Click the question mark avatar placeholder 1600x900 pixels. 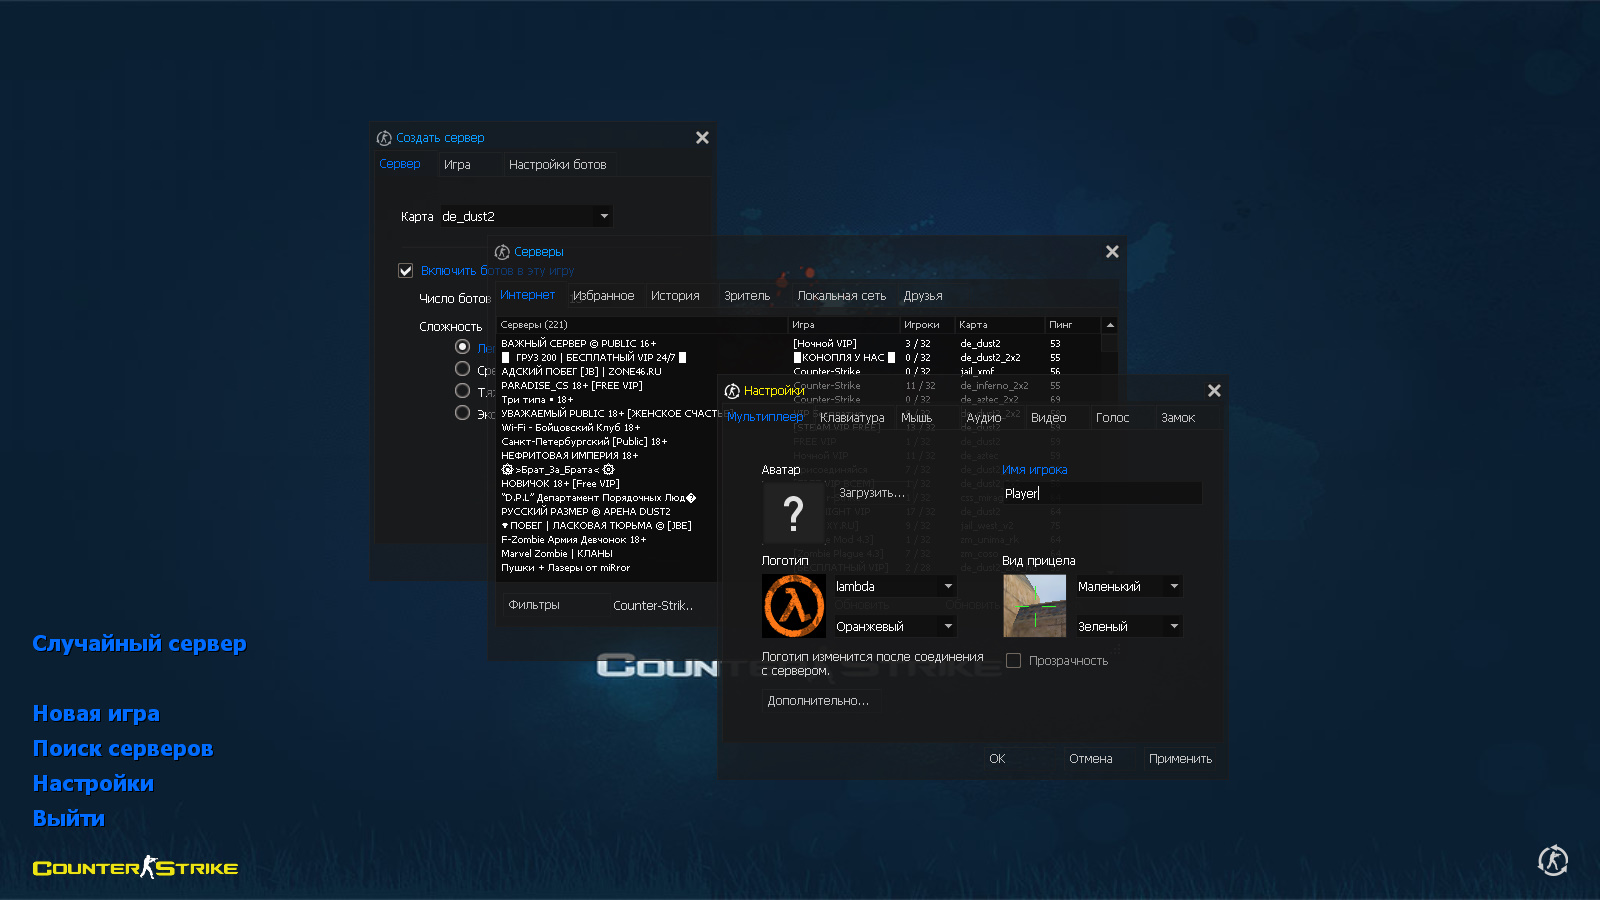pyautogui.click(x=793, y=513)
